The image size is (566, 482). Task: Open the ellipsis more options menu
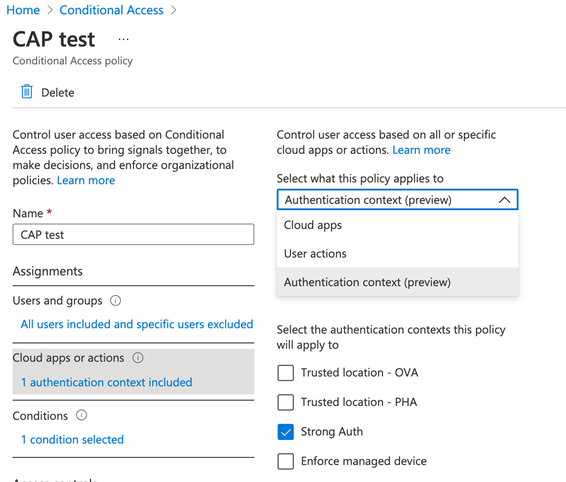[123, 39]
